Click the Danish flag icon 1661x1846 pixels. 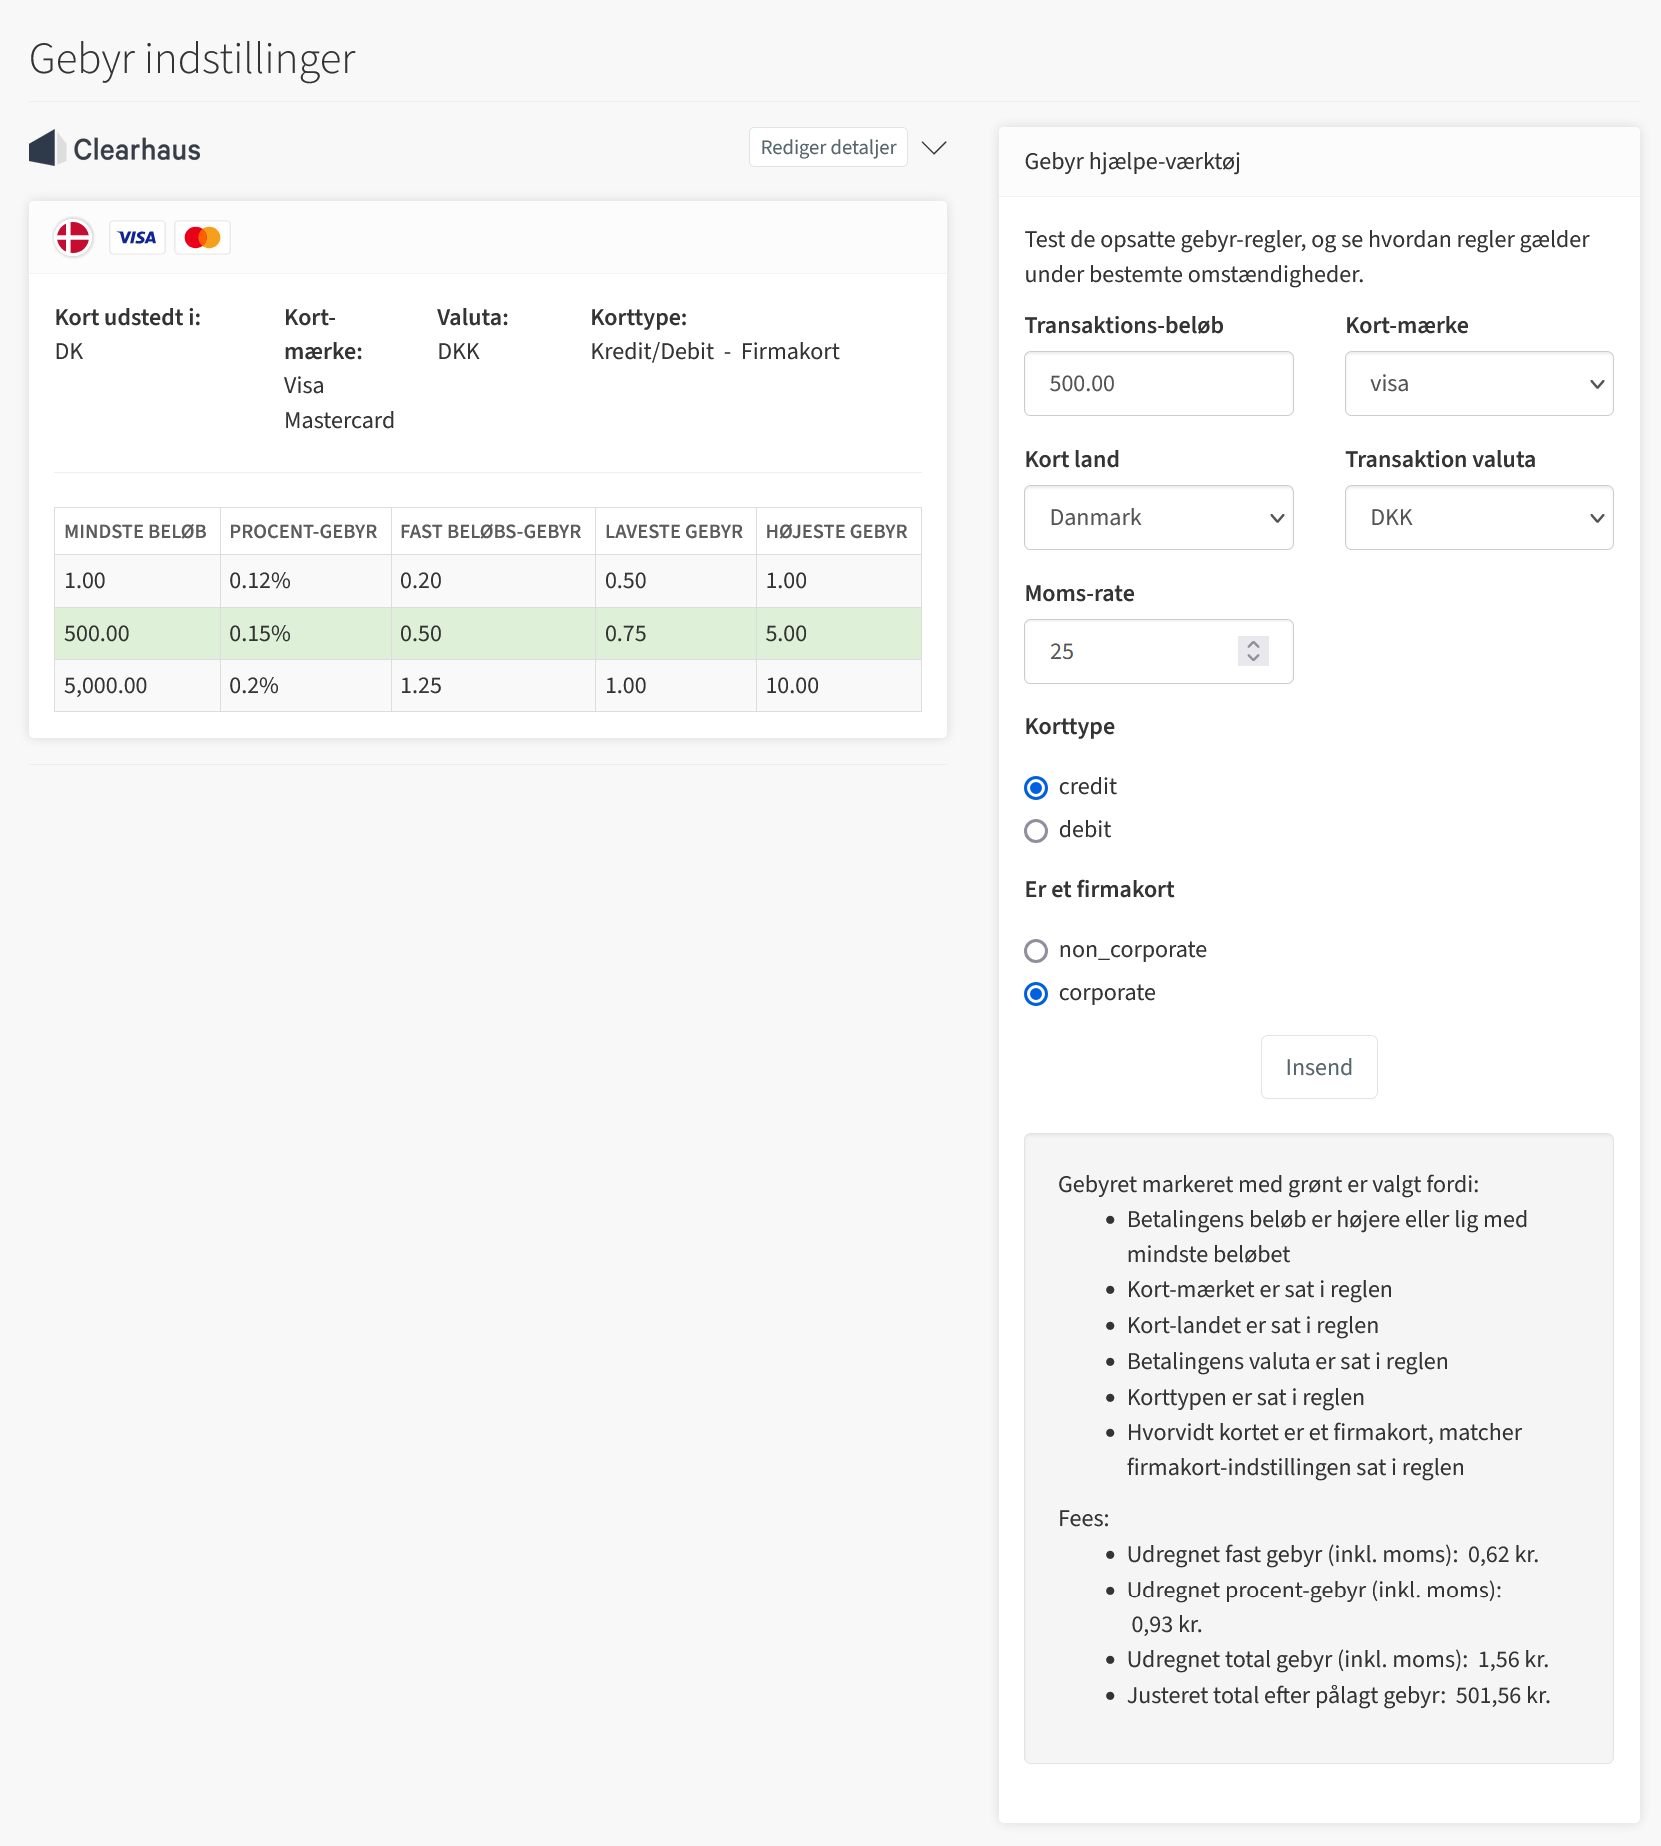73,238
